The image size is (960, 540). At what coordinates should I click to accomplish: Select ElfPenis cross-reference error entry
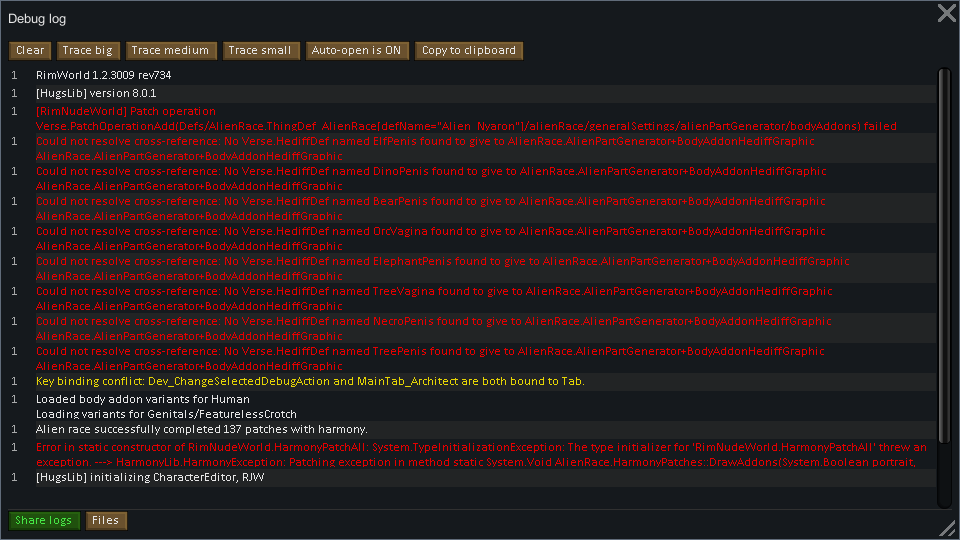coord(471,148)
